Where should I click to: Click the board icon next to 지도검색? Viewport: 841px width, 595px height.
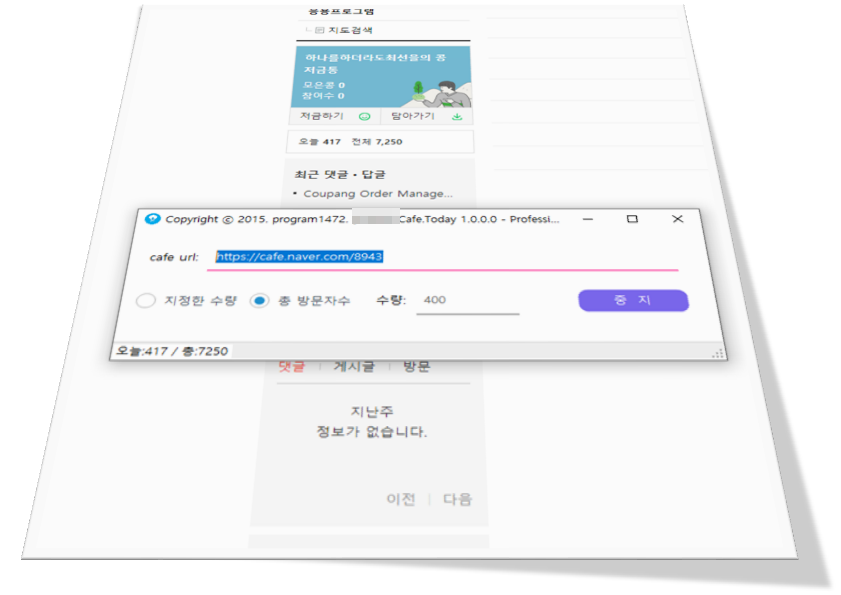pyautogui.click(x=318, y=31)
